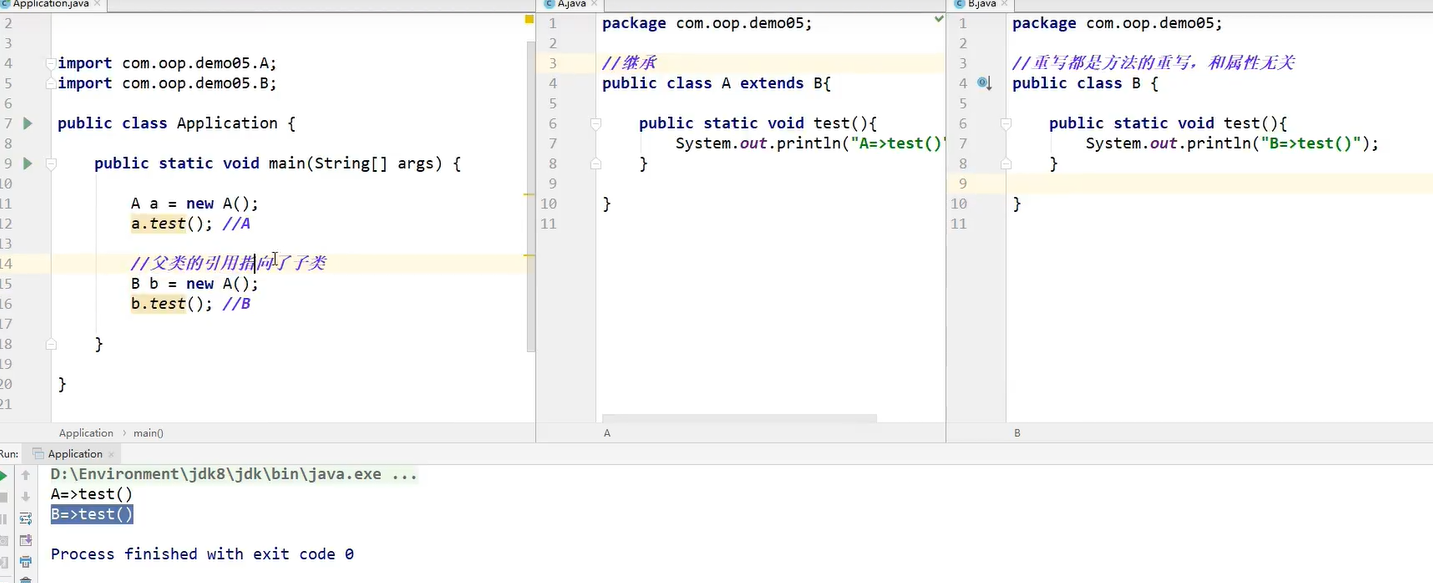
Task: Switch to the B.java editor tab
Action: pos(981,4)
